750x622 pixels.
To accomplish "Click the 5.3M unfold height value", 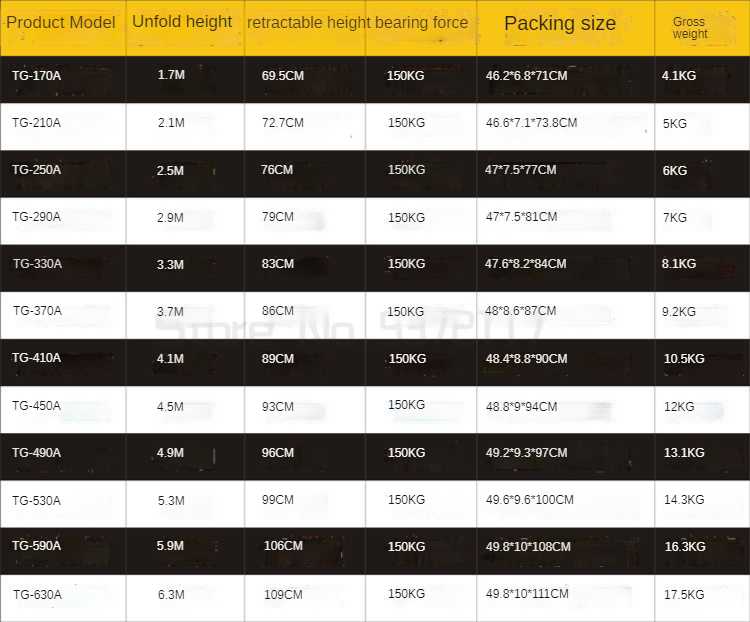I will (171, 500).
